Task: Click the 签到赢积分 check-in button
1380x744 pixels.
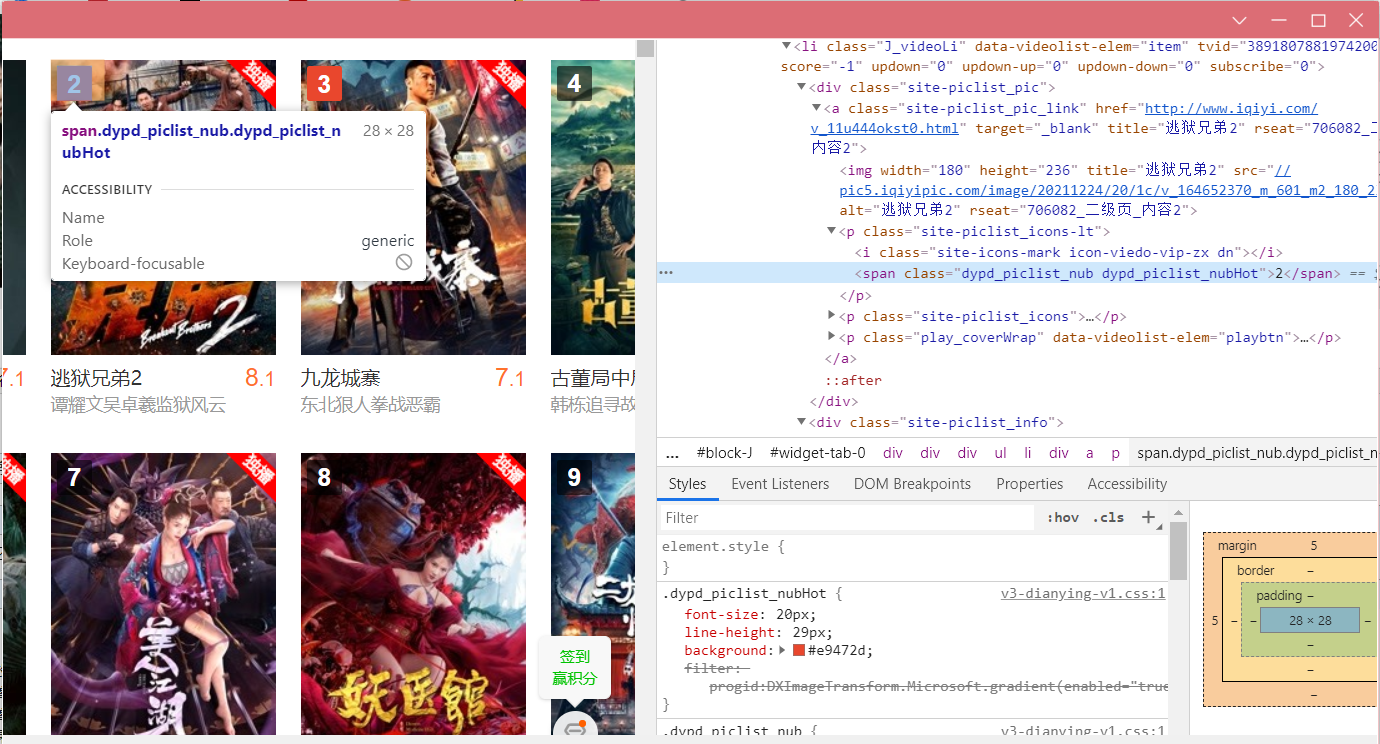Action: 575,668
